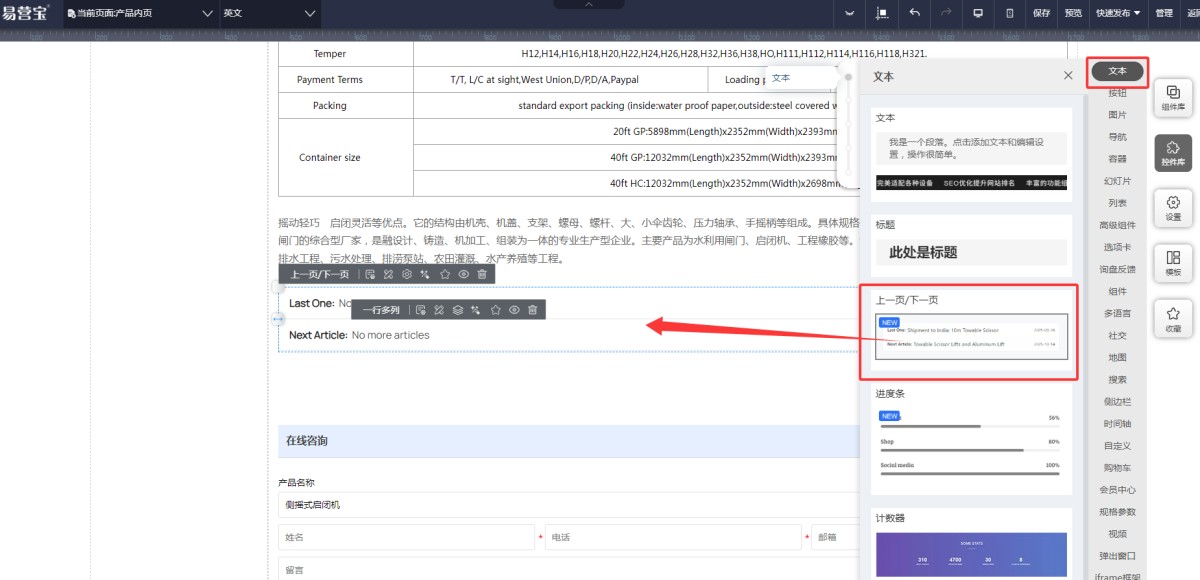Click the 姓名 name input field
Screen dimensions: 1200x580
pos(408,537)
